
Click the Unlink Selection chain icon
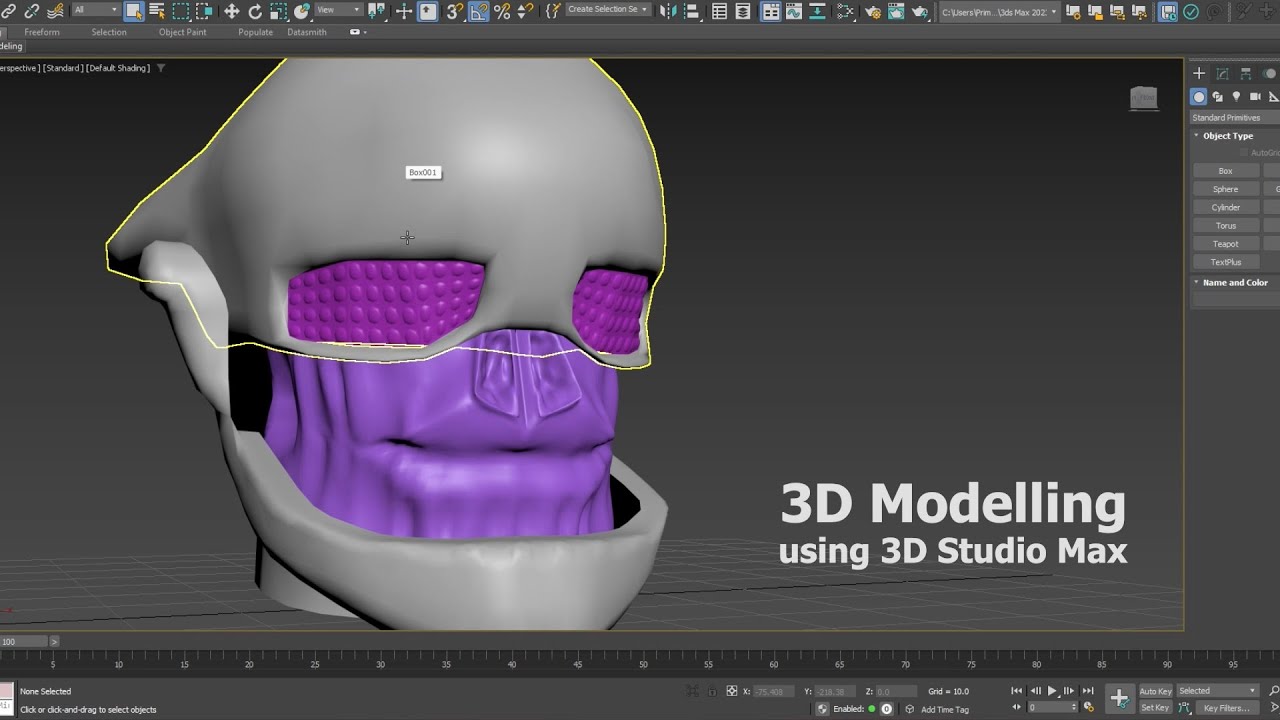coord(32,12)
